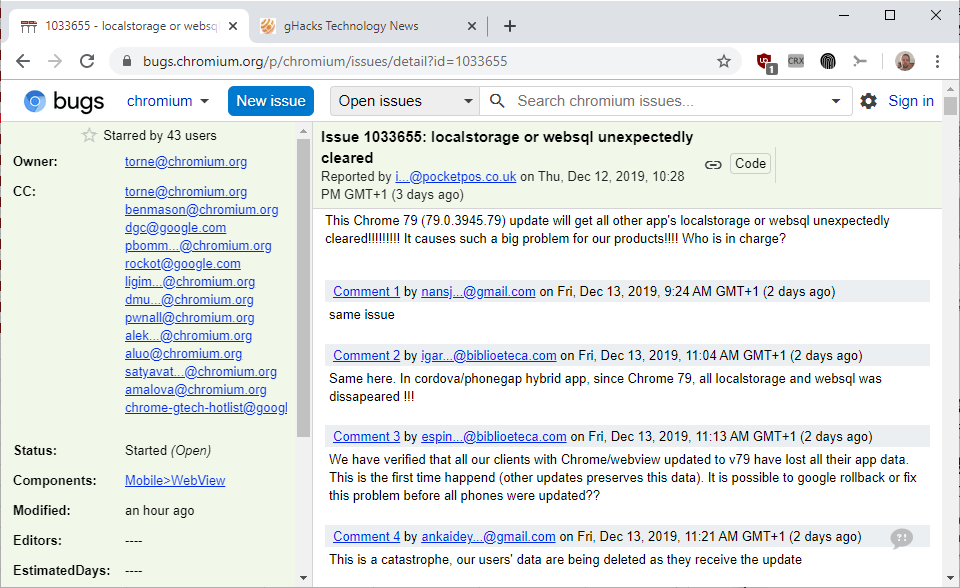This screenshot has height=588, width=960.
Task: Open ankaidey...@gmail.com author link
Action: (488, 537)
